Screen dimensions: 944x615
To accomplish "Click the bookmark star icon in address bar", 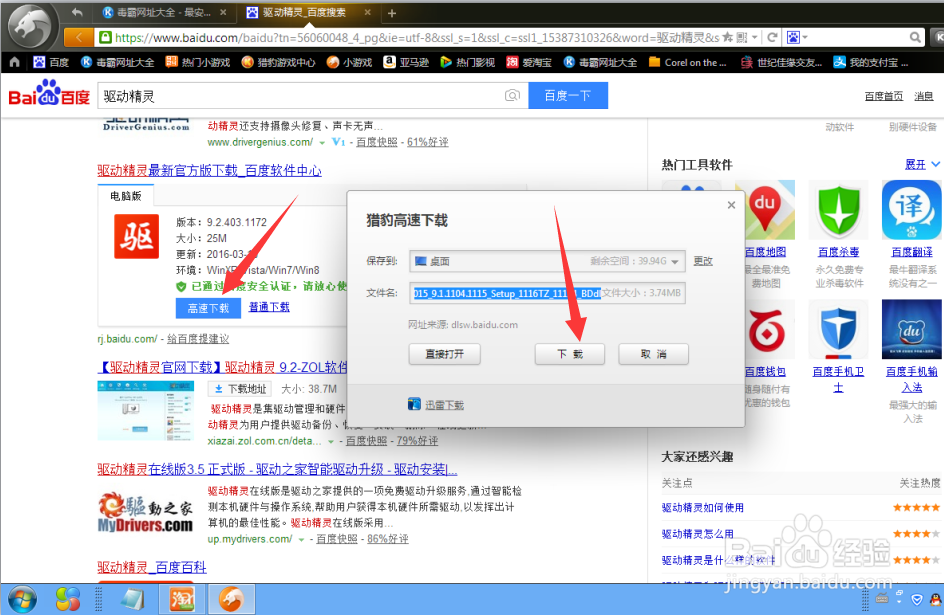I will click(728, 37).
